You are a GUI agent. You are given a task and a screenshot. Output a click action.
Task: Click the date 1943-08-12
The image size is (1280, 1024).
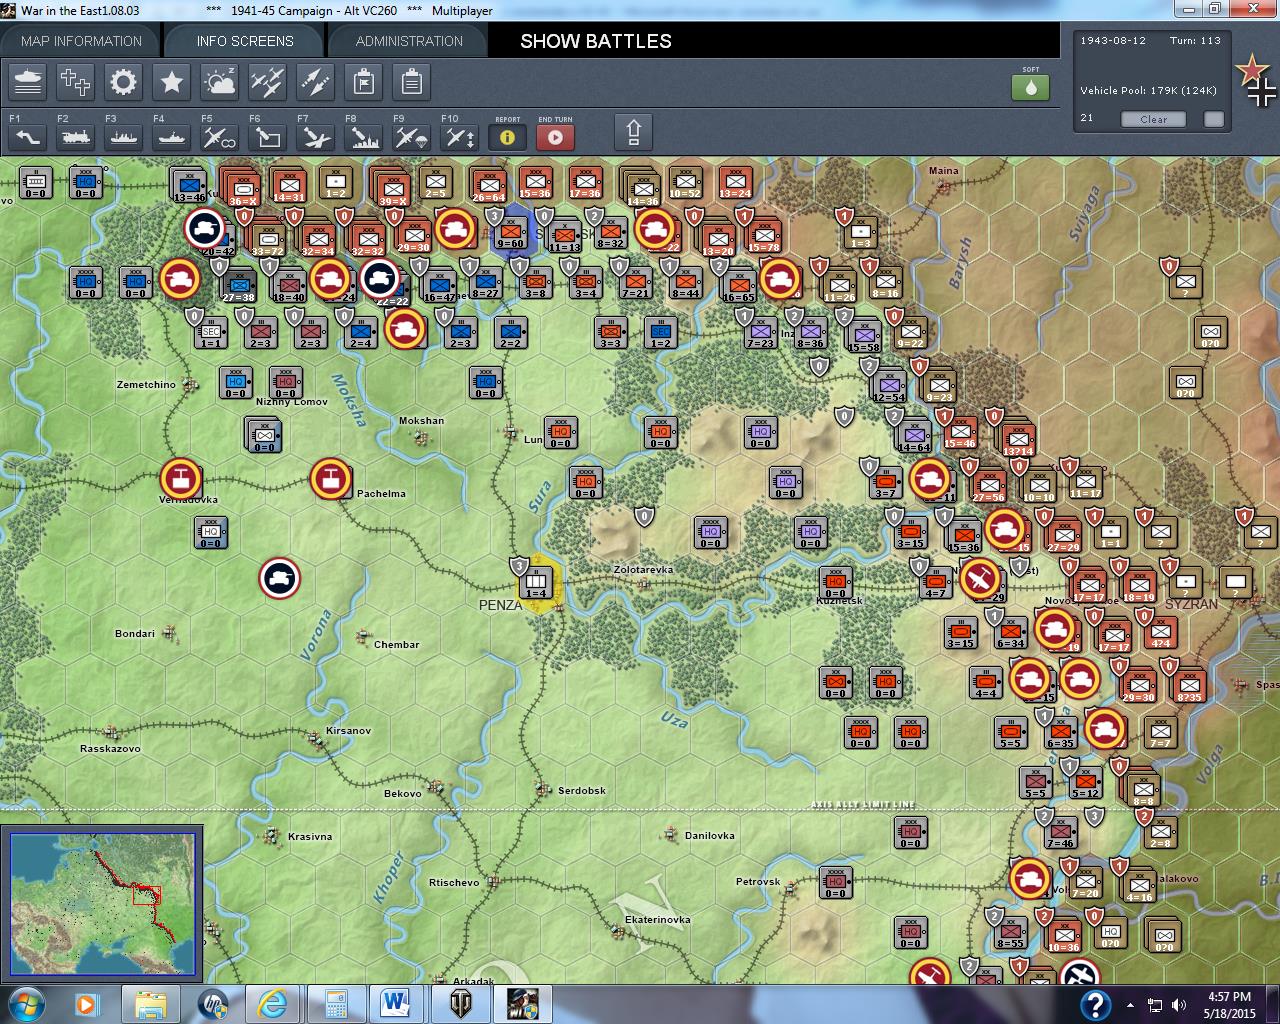[x=1113, y=41]
